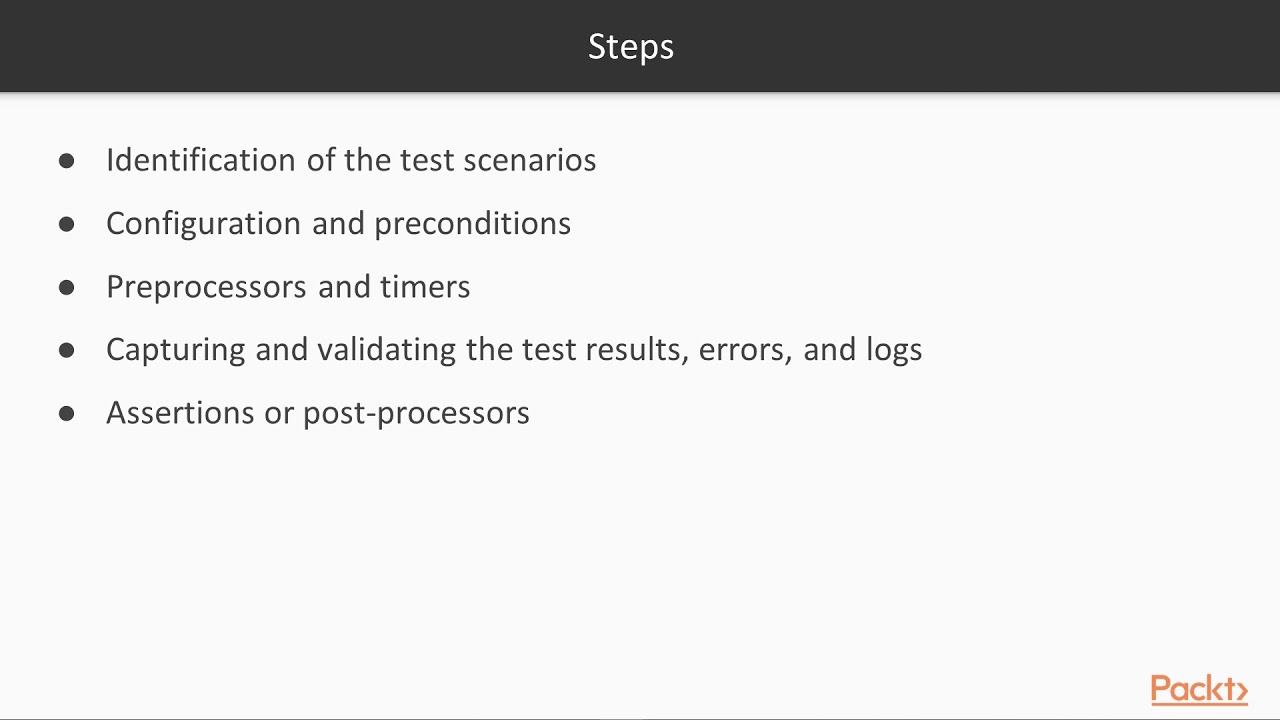
Task: Click the word post-processors
Action: click(x=416, y=414)
